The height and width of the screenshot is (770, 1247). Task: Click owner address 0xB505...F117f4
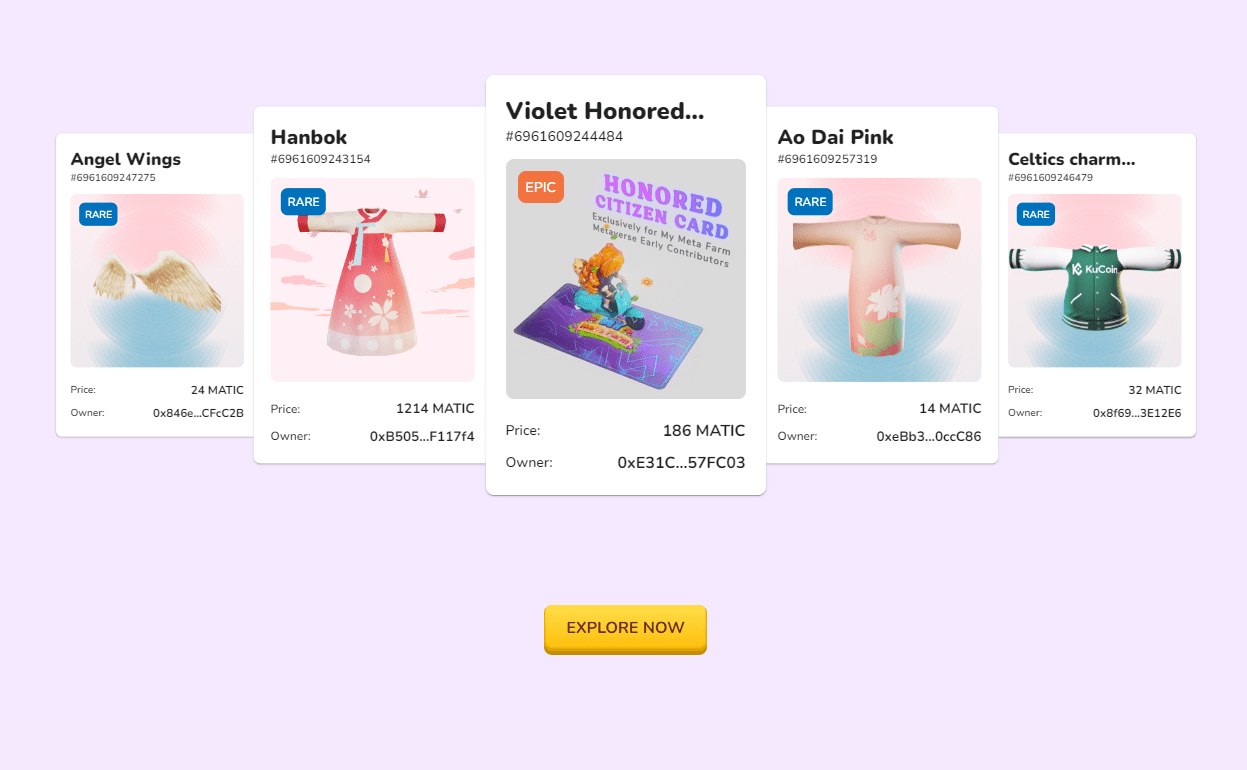422,436
